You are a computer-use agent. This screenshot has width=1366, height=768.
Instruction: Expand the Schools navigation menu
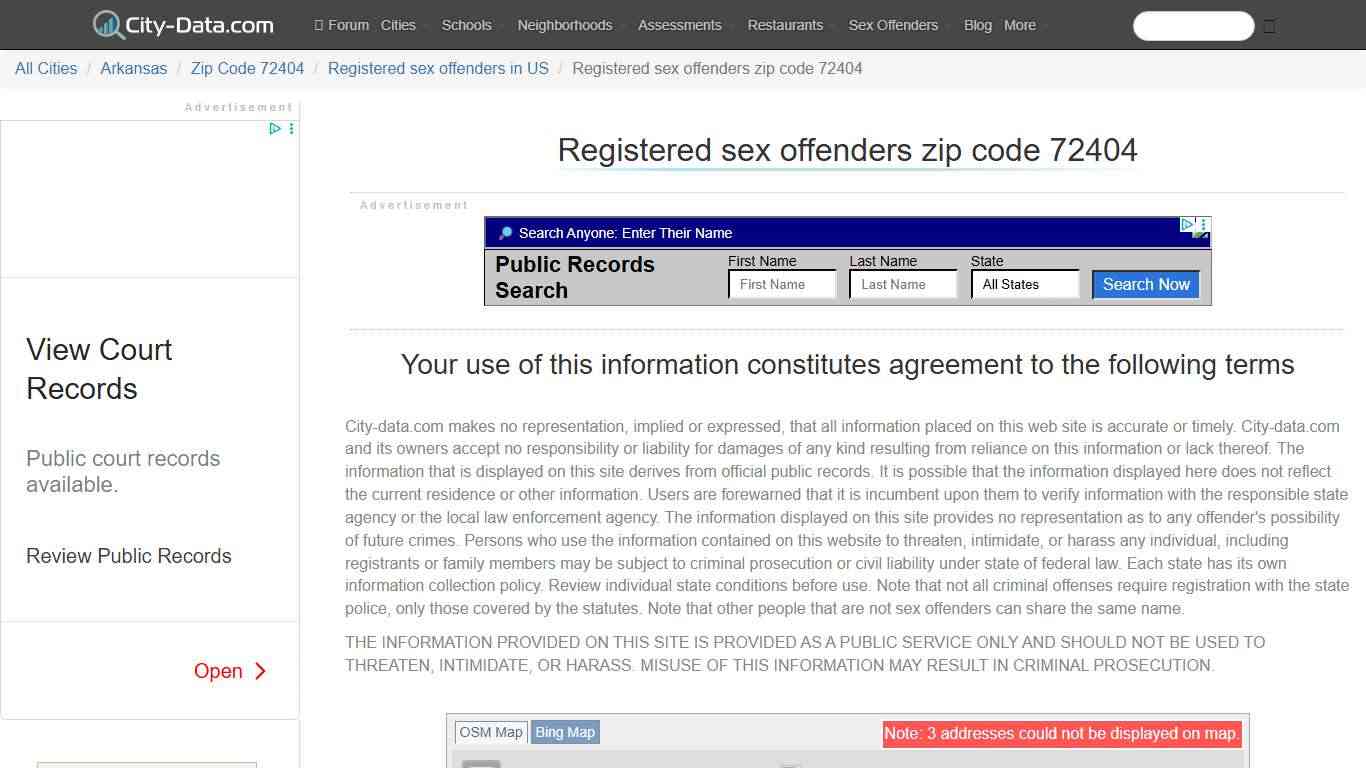pos(466,25)
